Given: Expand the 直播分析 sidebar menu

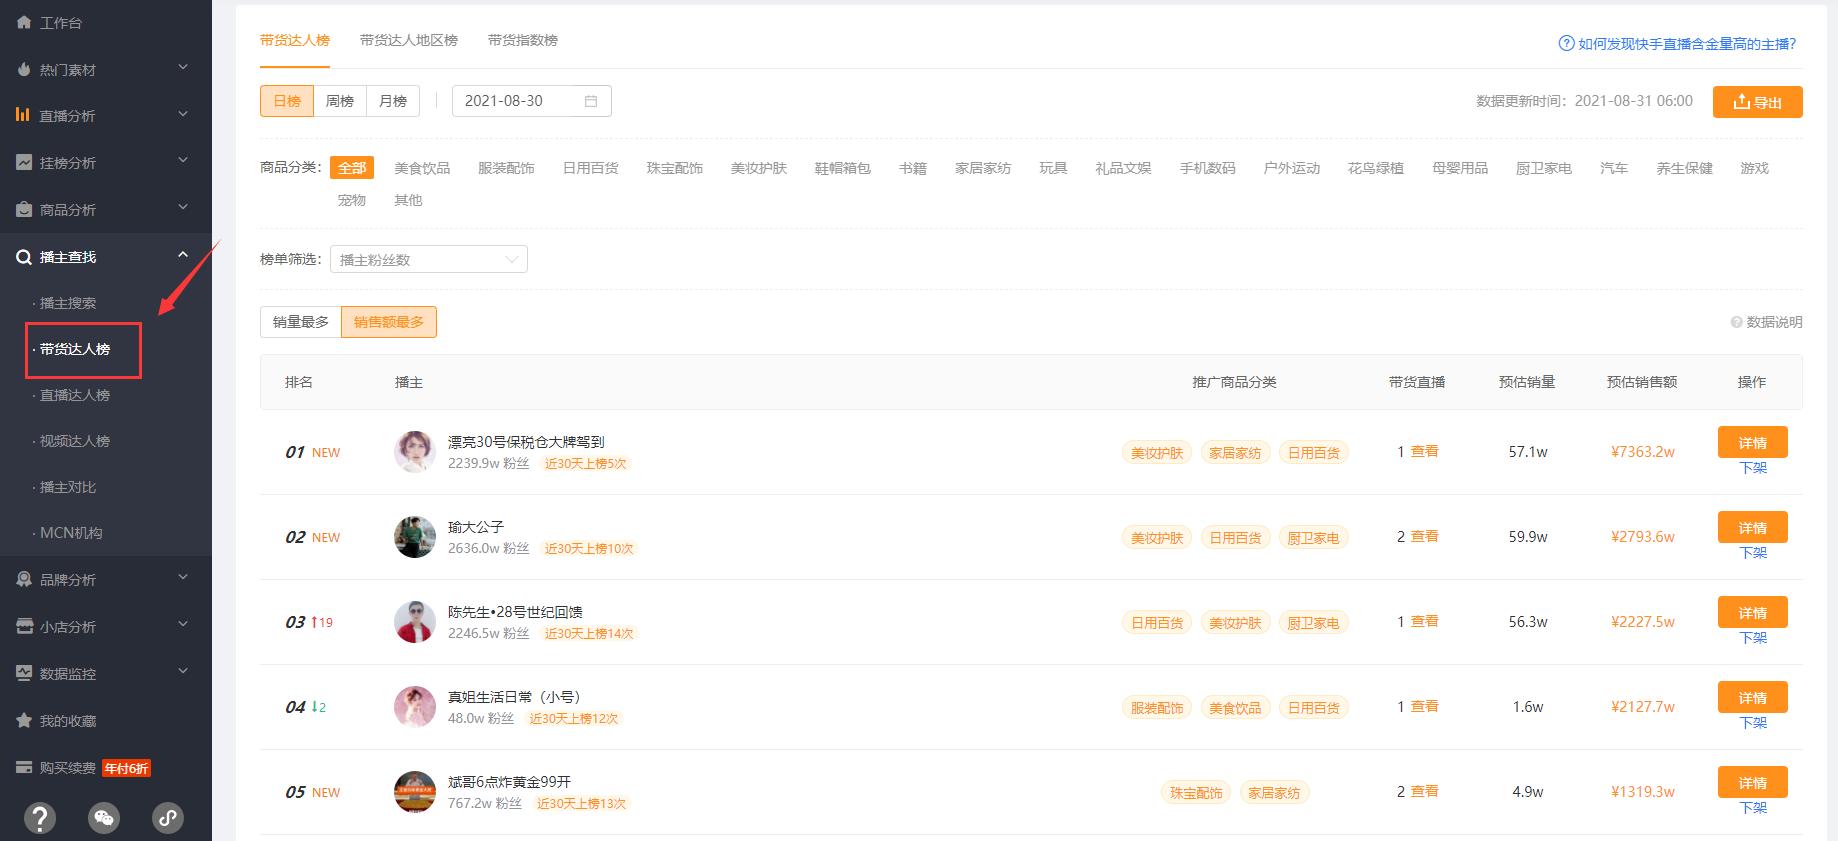Looking at the screenshot, I should [x=183, y=114].
